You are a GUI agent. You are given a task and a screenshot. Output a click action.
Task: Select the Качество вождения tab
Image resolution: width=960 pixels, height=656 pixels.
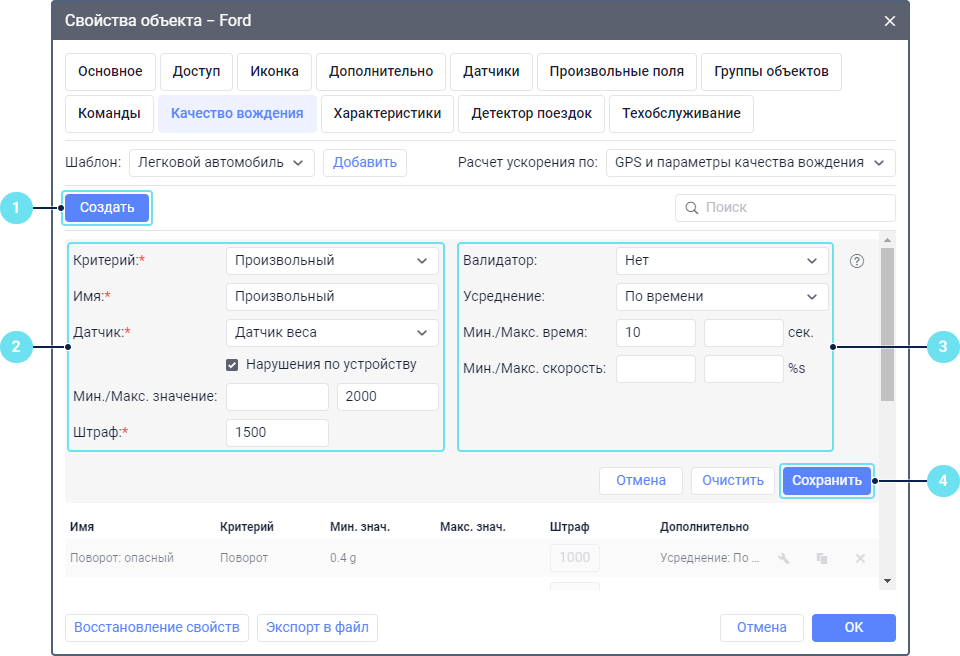tap(237, 113)
